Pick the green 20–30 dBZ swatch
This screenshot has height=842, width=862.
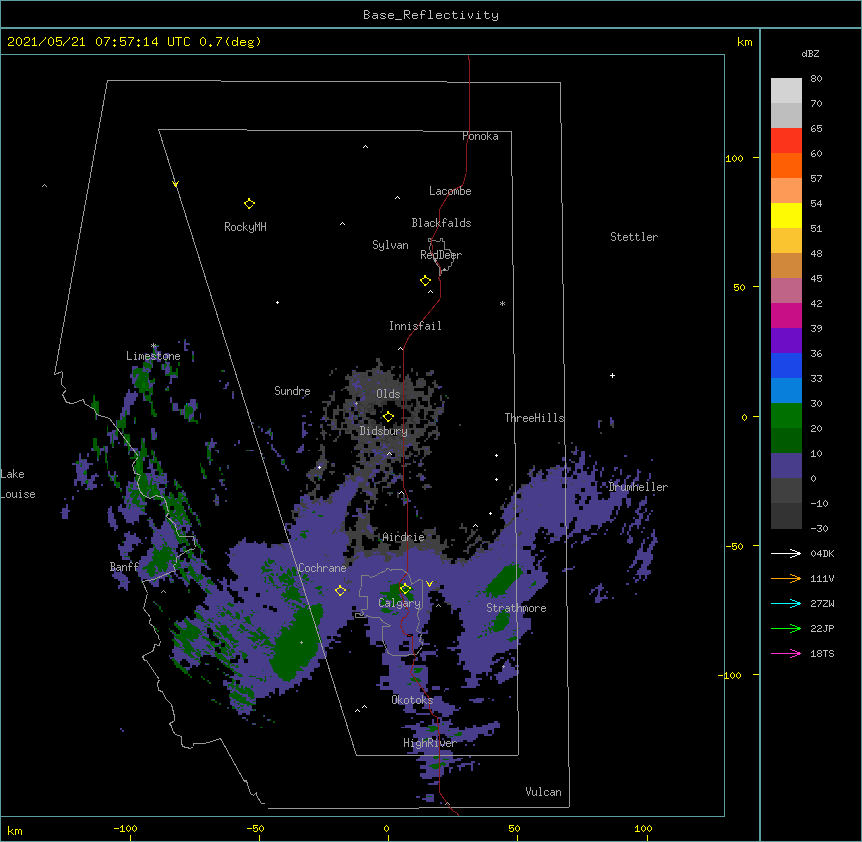click(786, 416)
